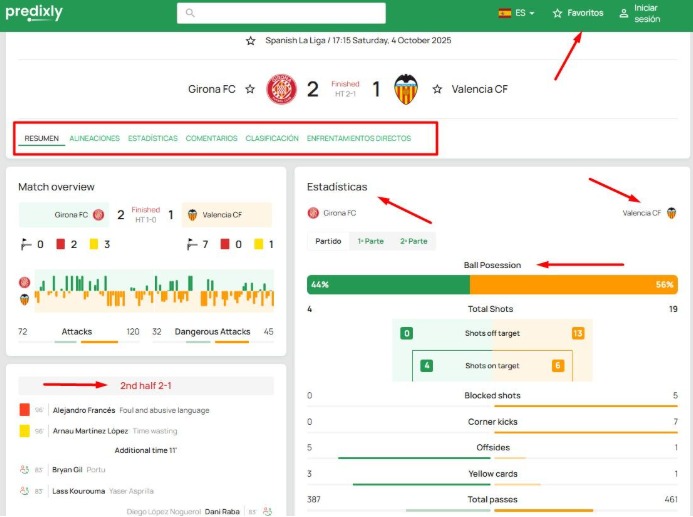
Task: Click Iniciar sesión to log in
Action: (647, 13)
